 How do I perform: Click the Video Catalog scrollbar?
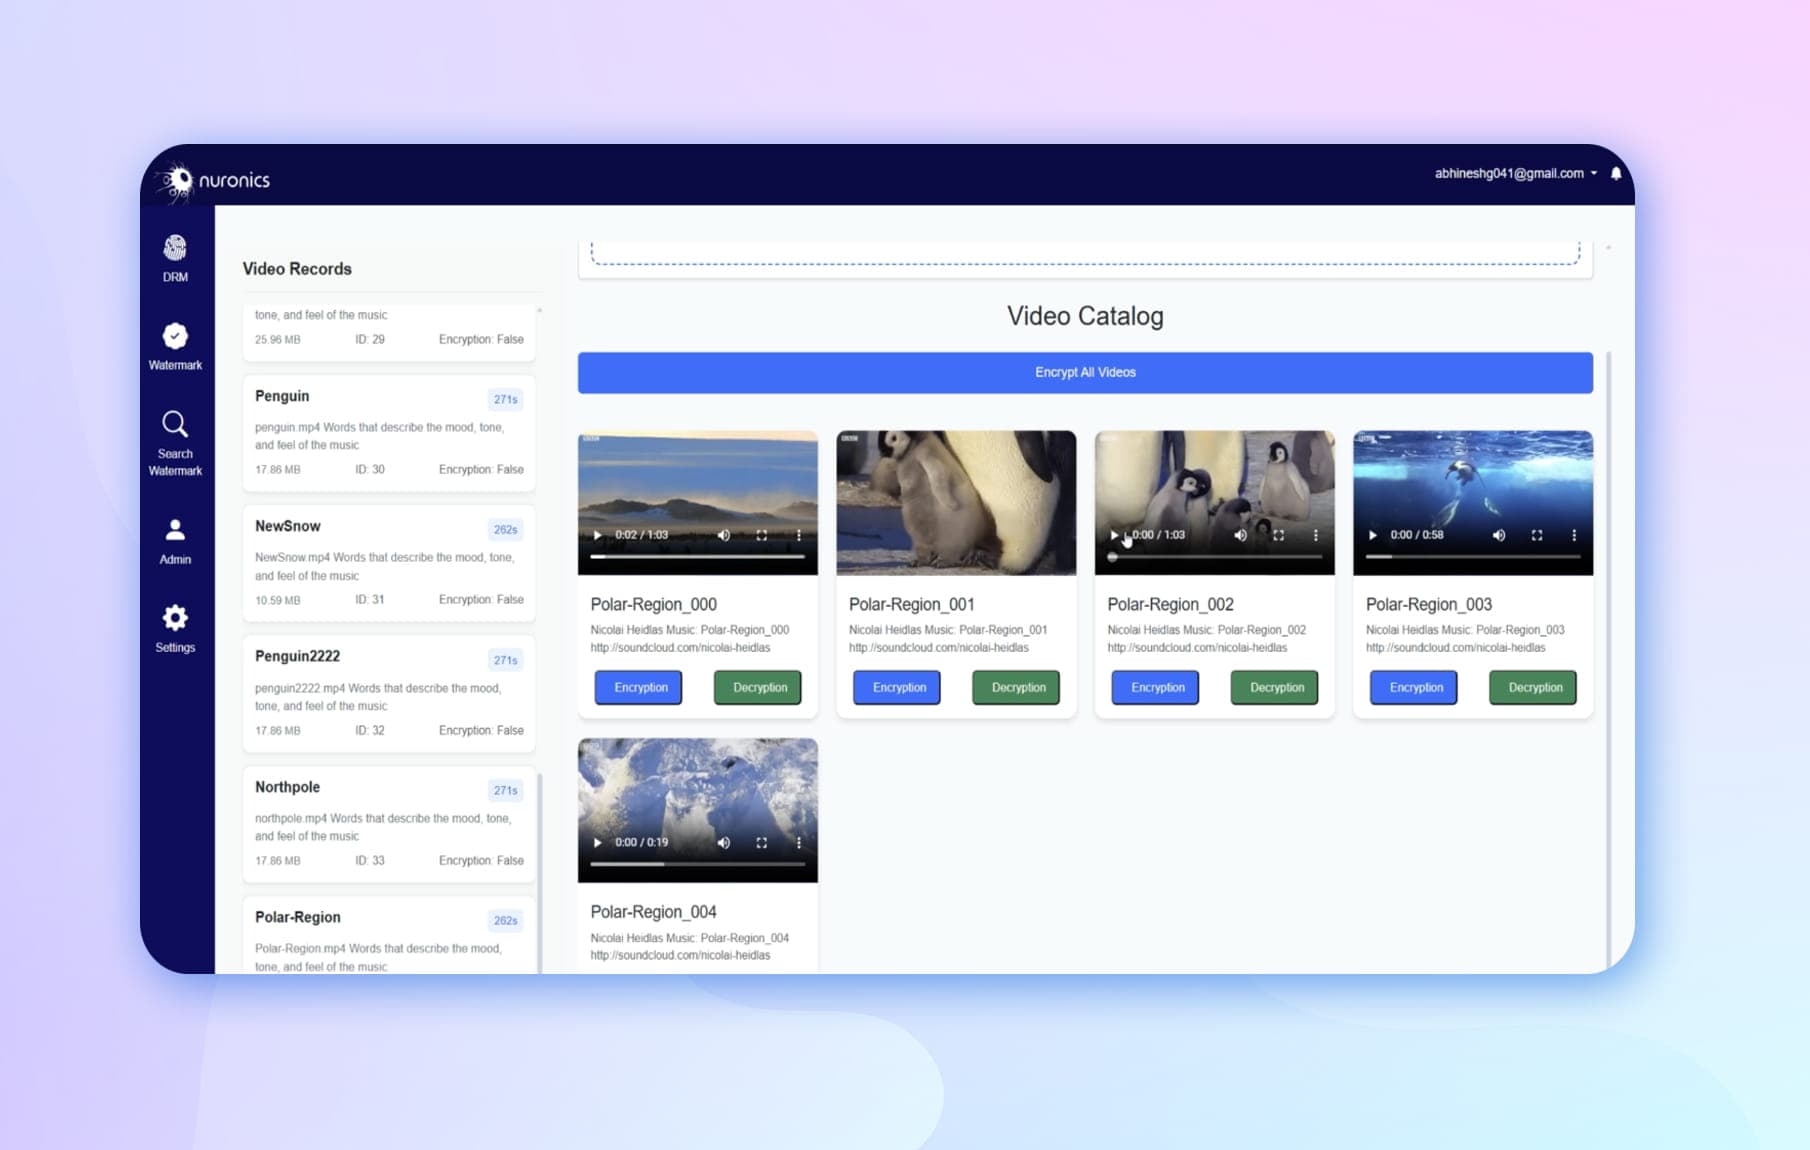[x=1609, y=660]
